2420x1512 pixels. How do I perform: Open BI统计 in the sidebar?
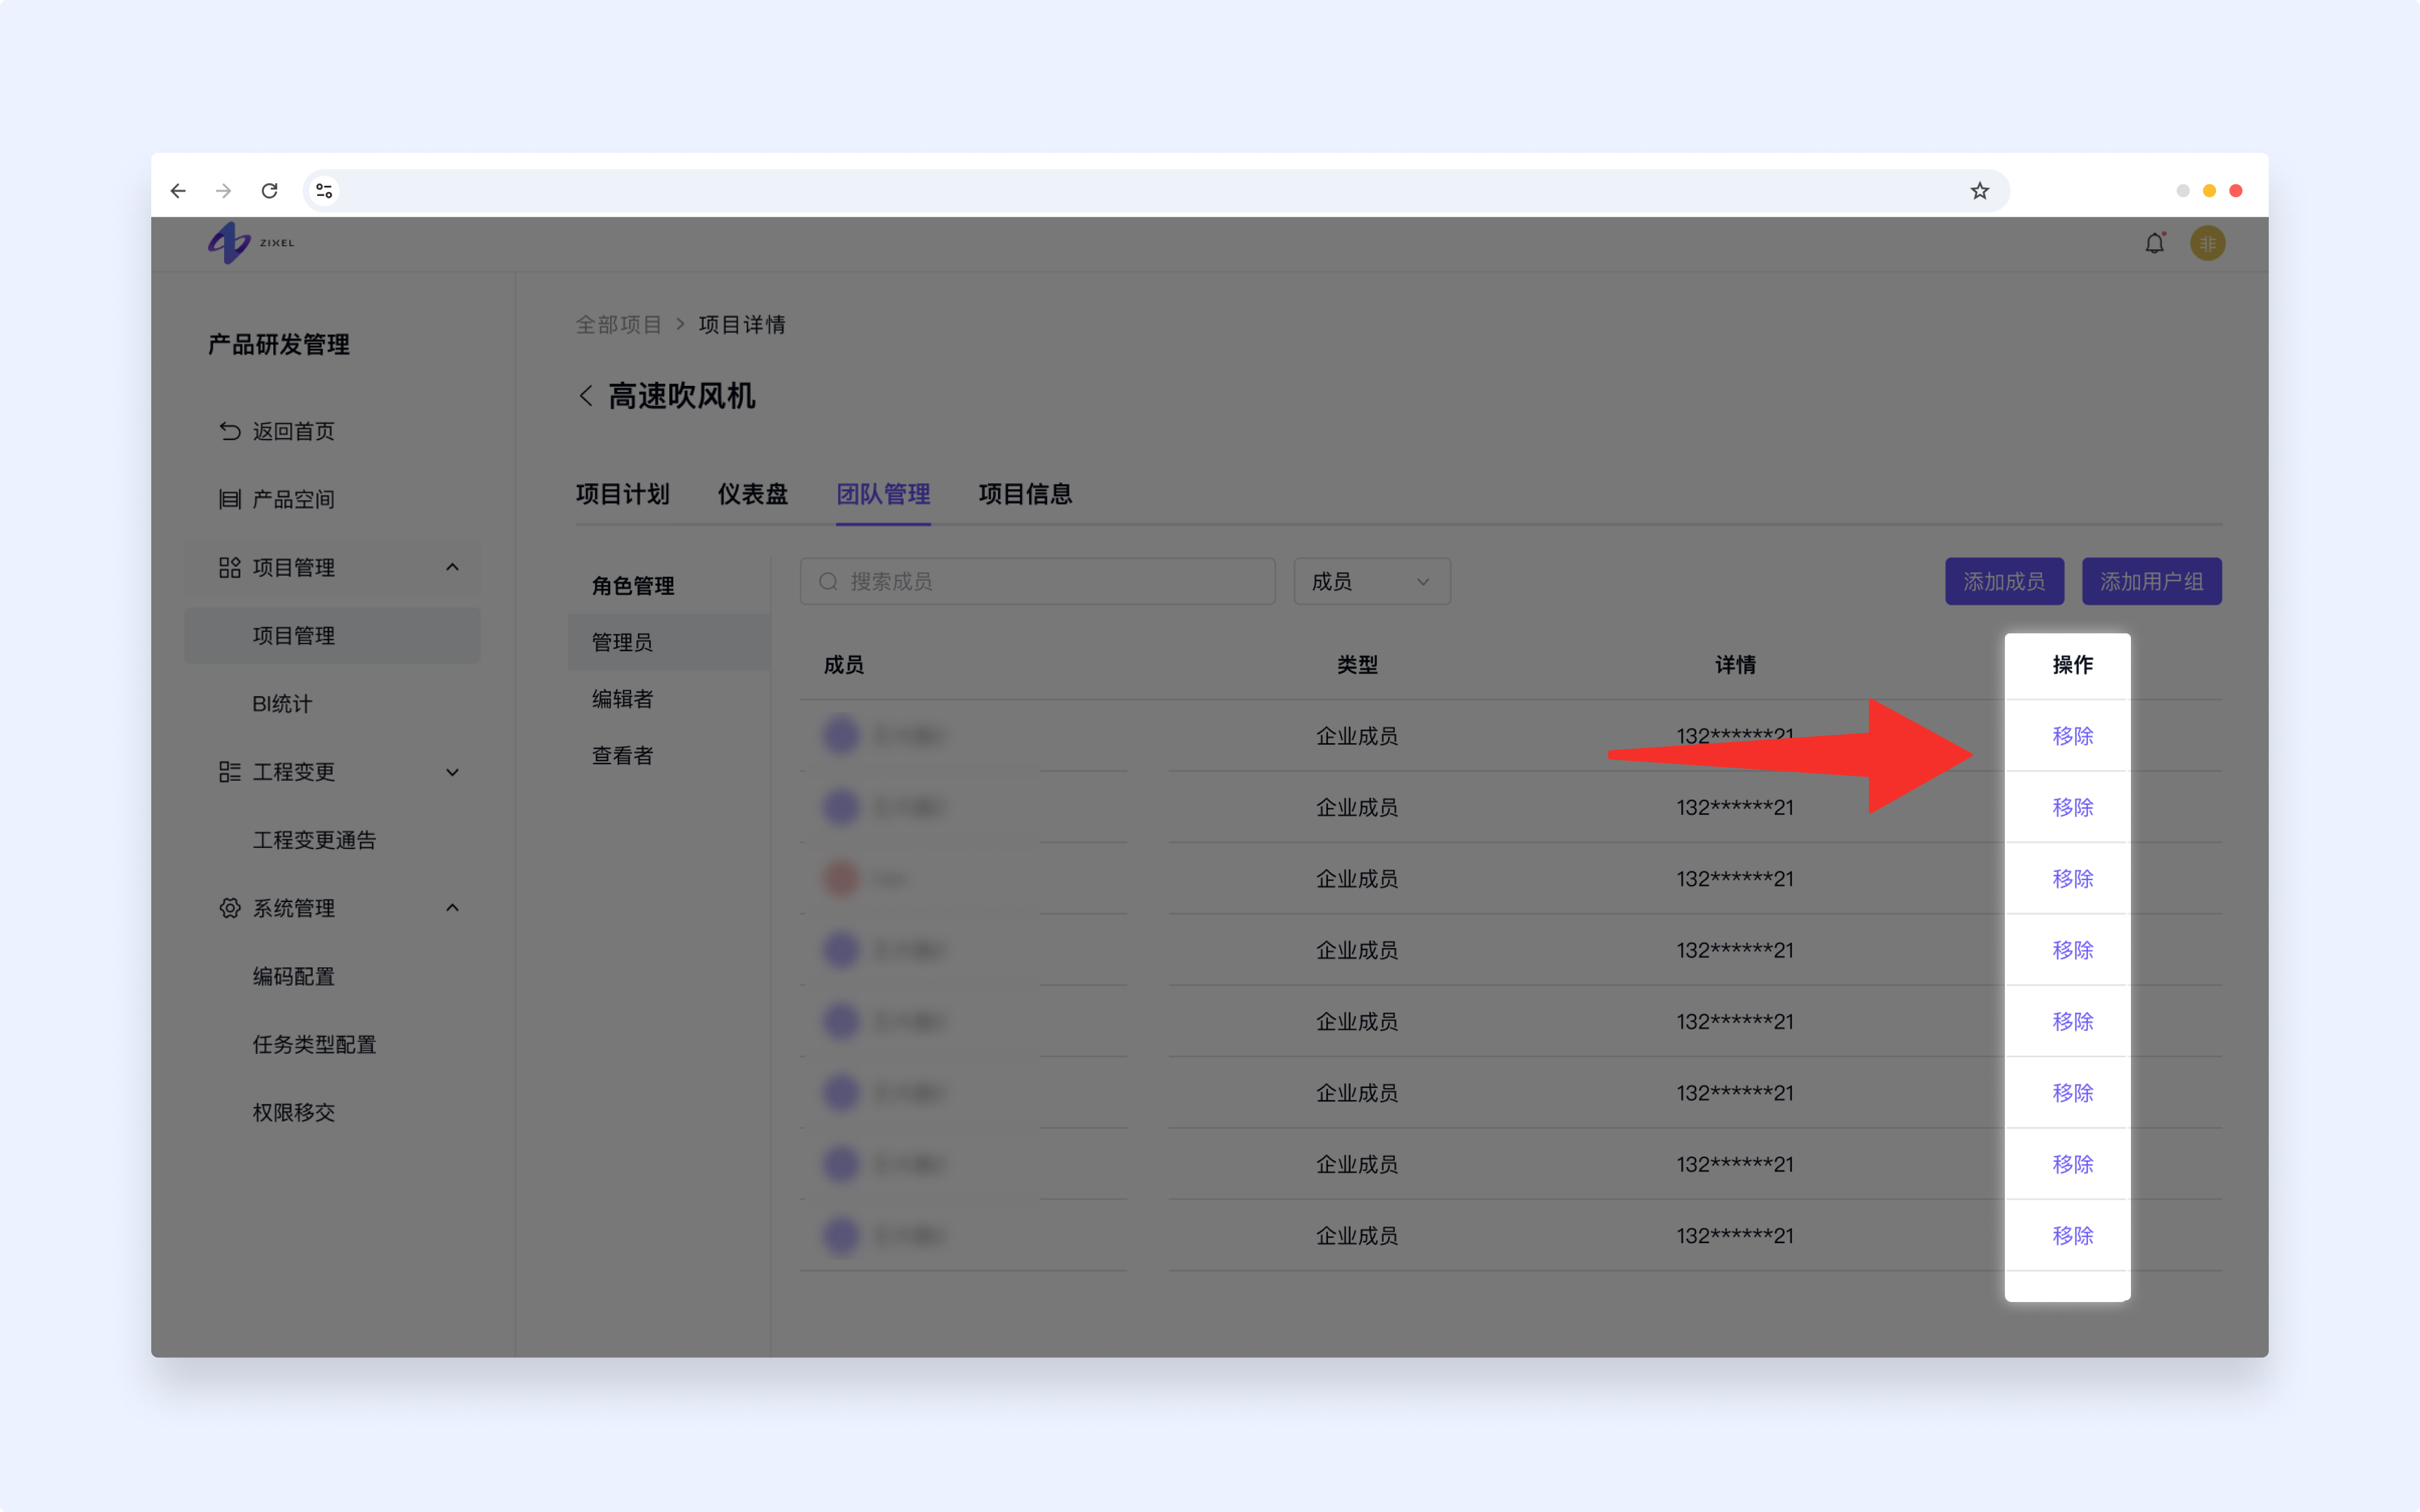(282, 704)
